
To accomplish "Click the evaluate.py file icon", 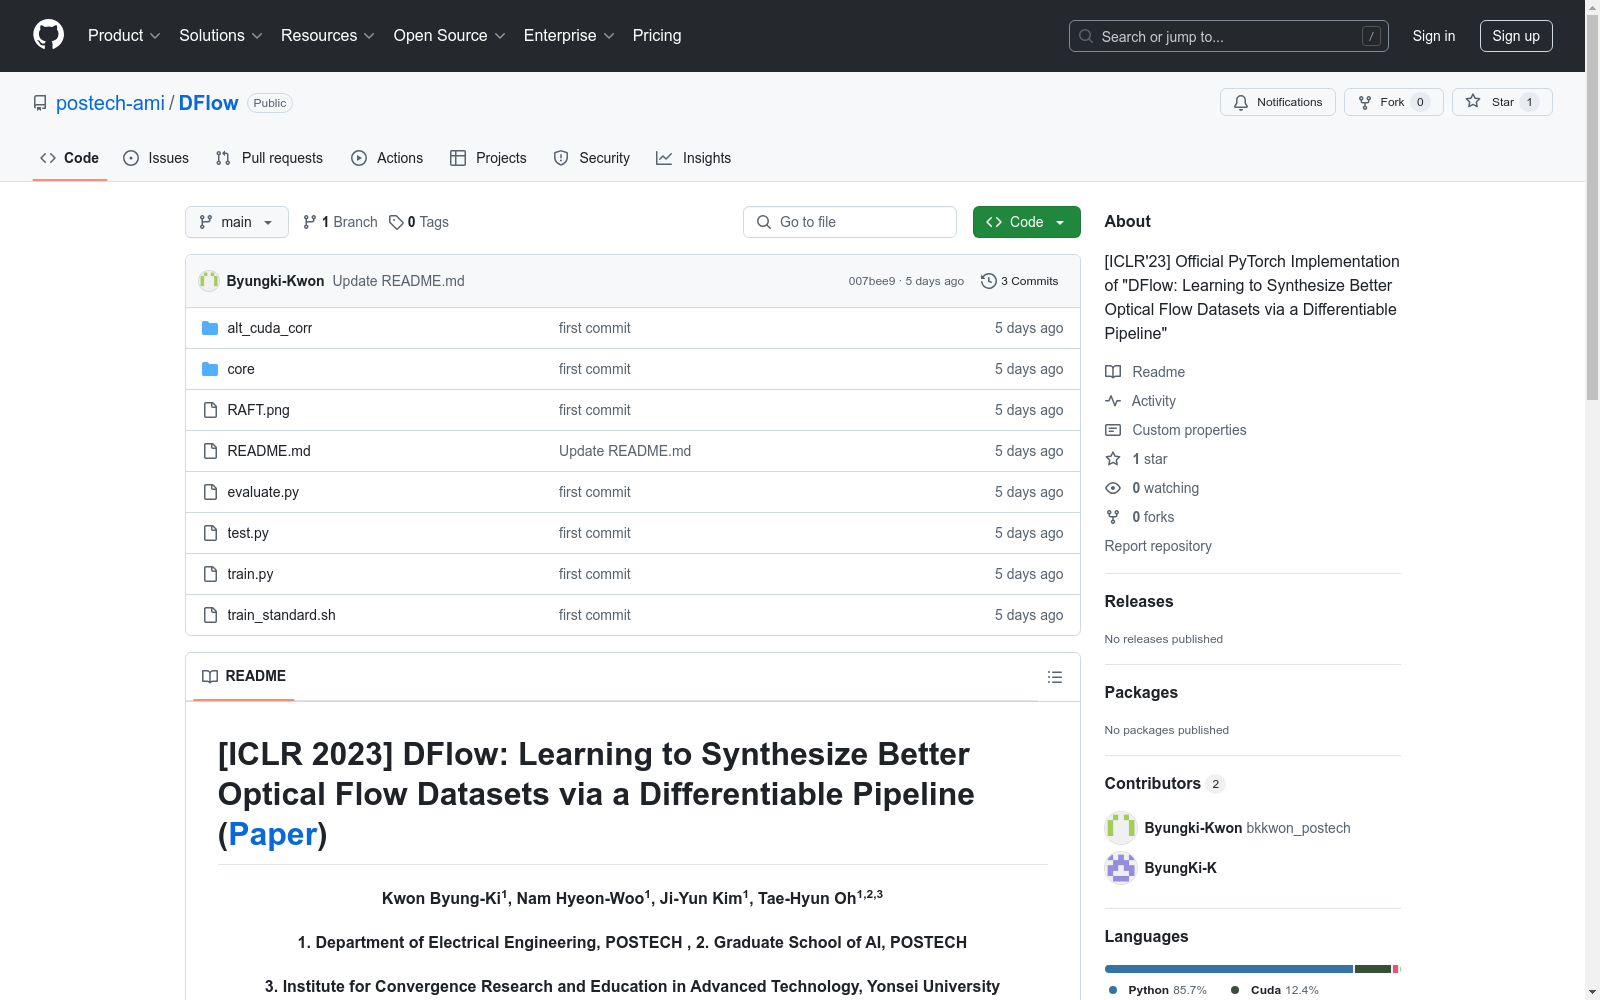I will 210,492.
